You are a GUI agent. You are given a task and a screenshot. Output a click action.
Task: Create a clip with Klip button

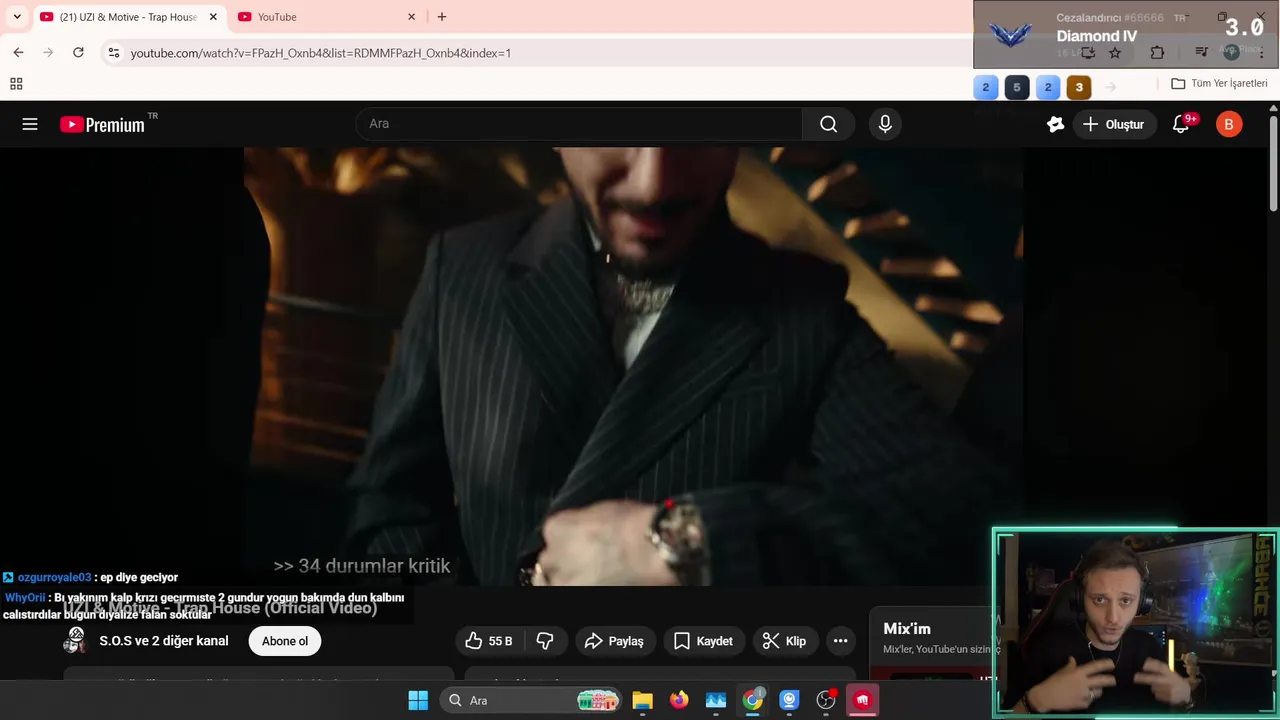coord(784,641)
